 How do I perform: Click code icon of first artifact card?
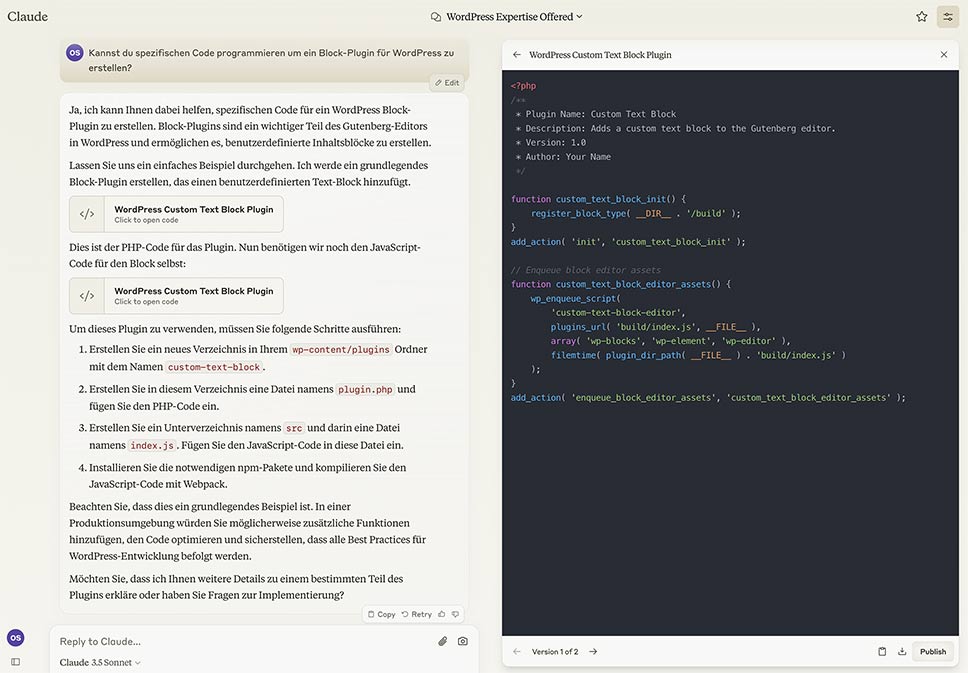[x=87, y=214]
